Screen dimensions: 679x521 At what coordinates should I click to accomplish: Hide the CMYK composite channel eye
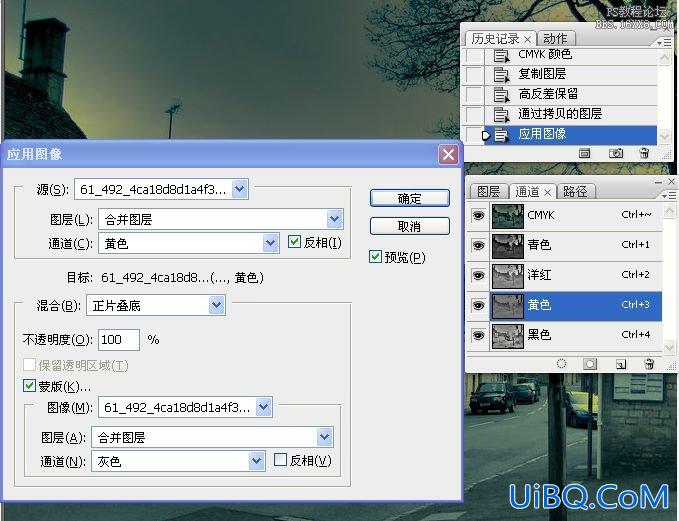[x=478, y=216]
